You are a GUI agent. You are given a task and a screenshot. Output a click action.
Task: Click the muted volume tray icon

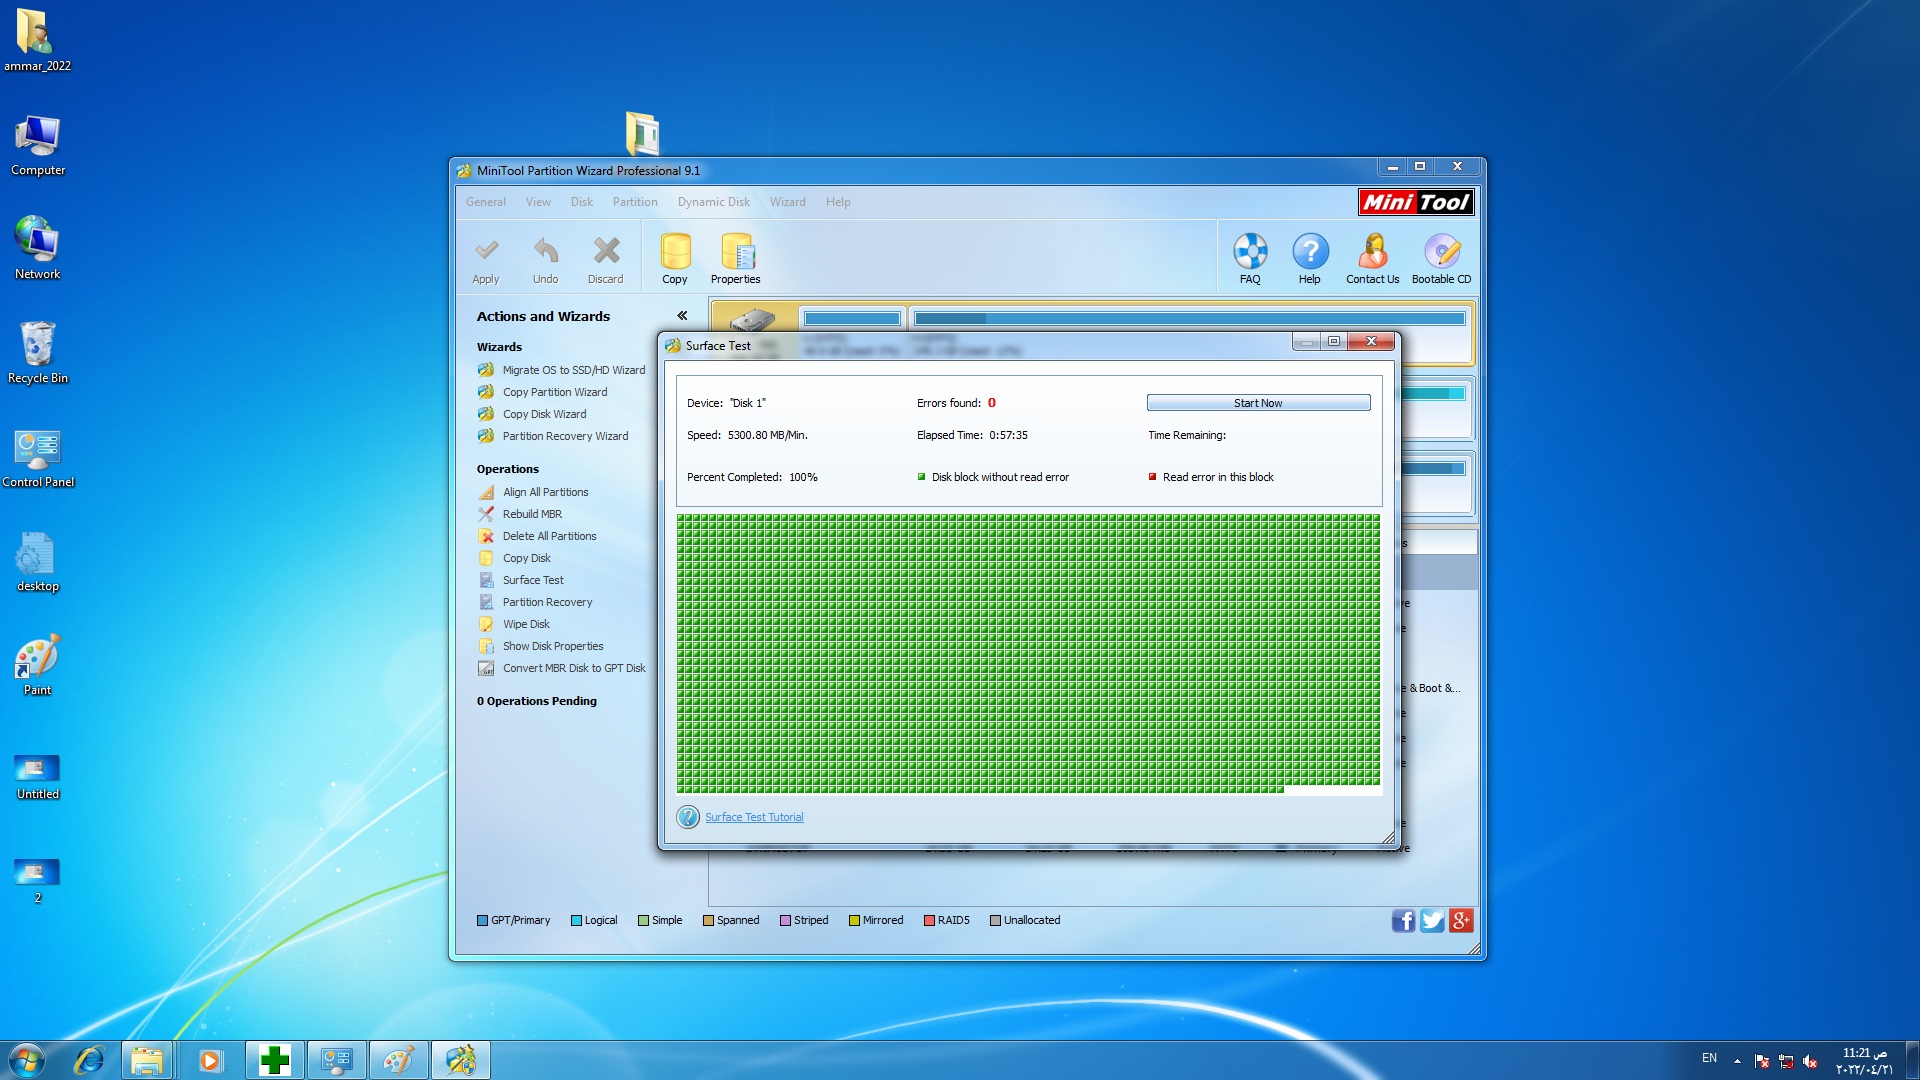(1809, 1061)
